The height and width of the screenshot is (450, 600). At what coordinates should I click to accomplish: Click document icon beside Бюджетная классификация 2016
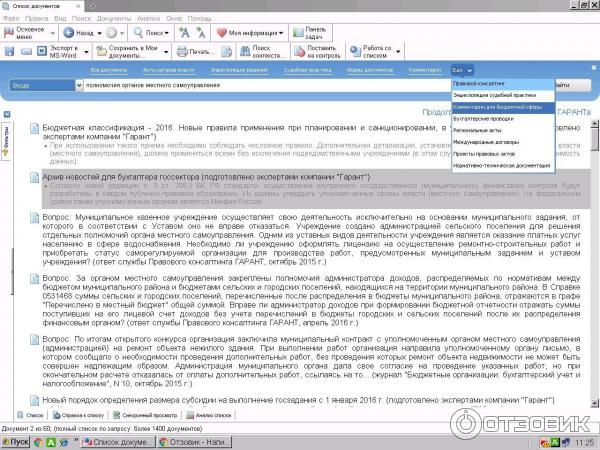tap(34, 129)
